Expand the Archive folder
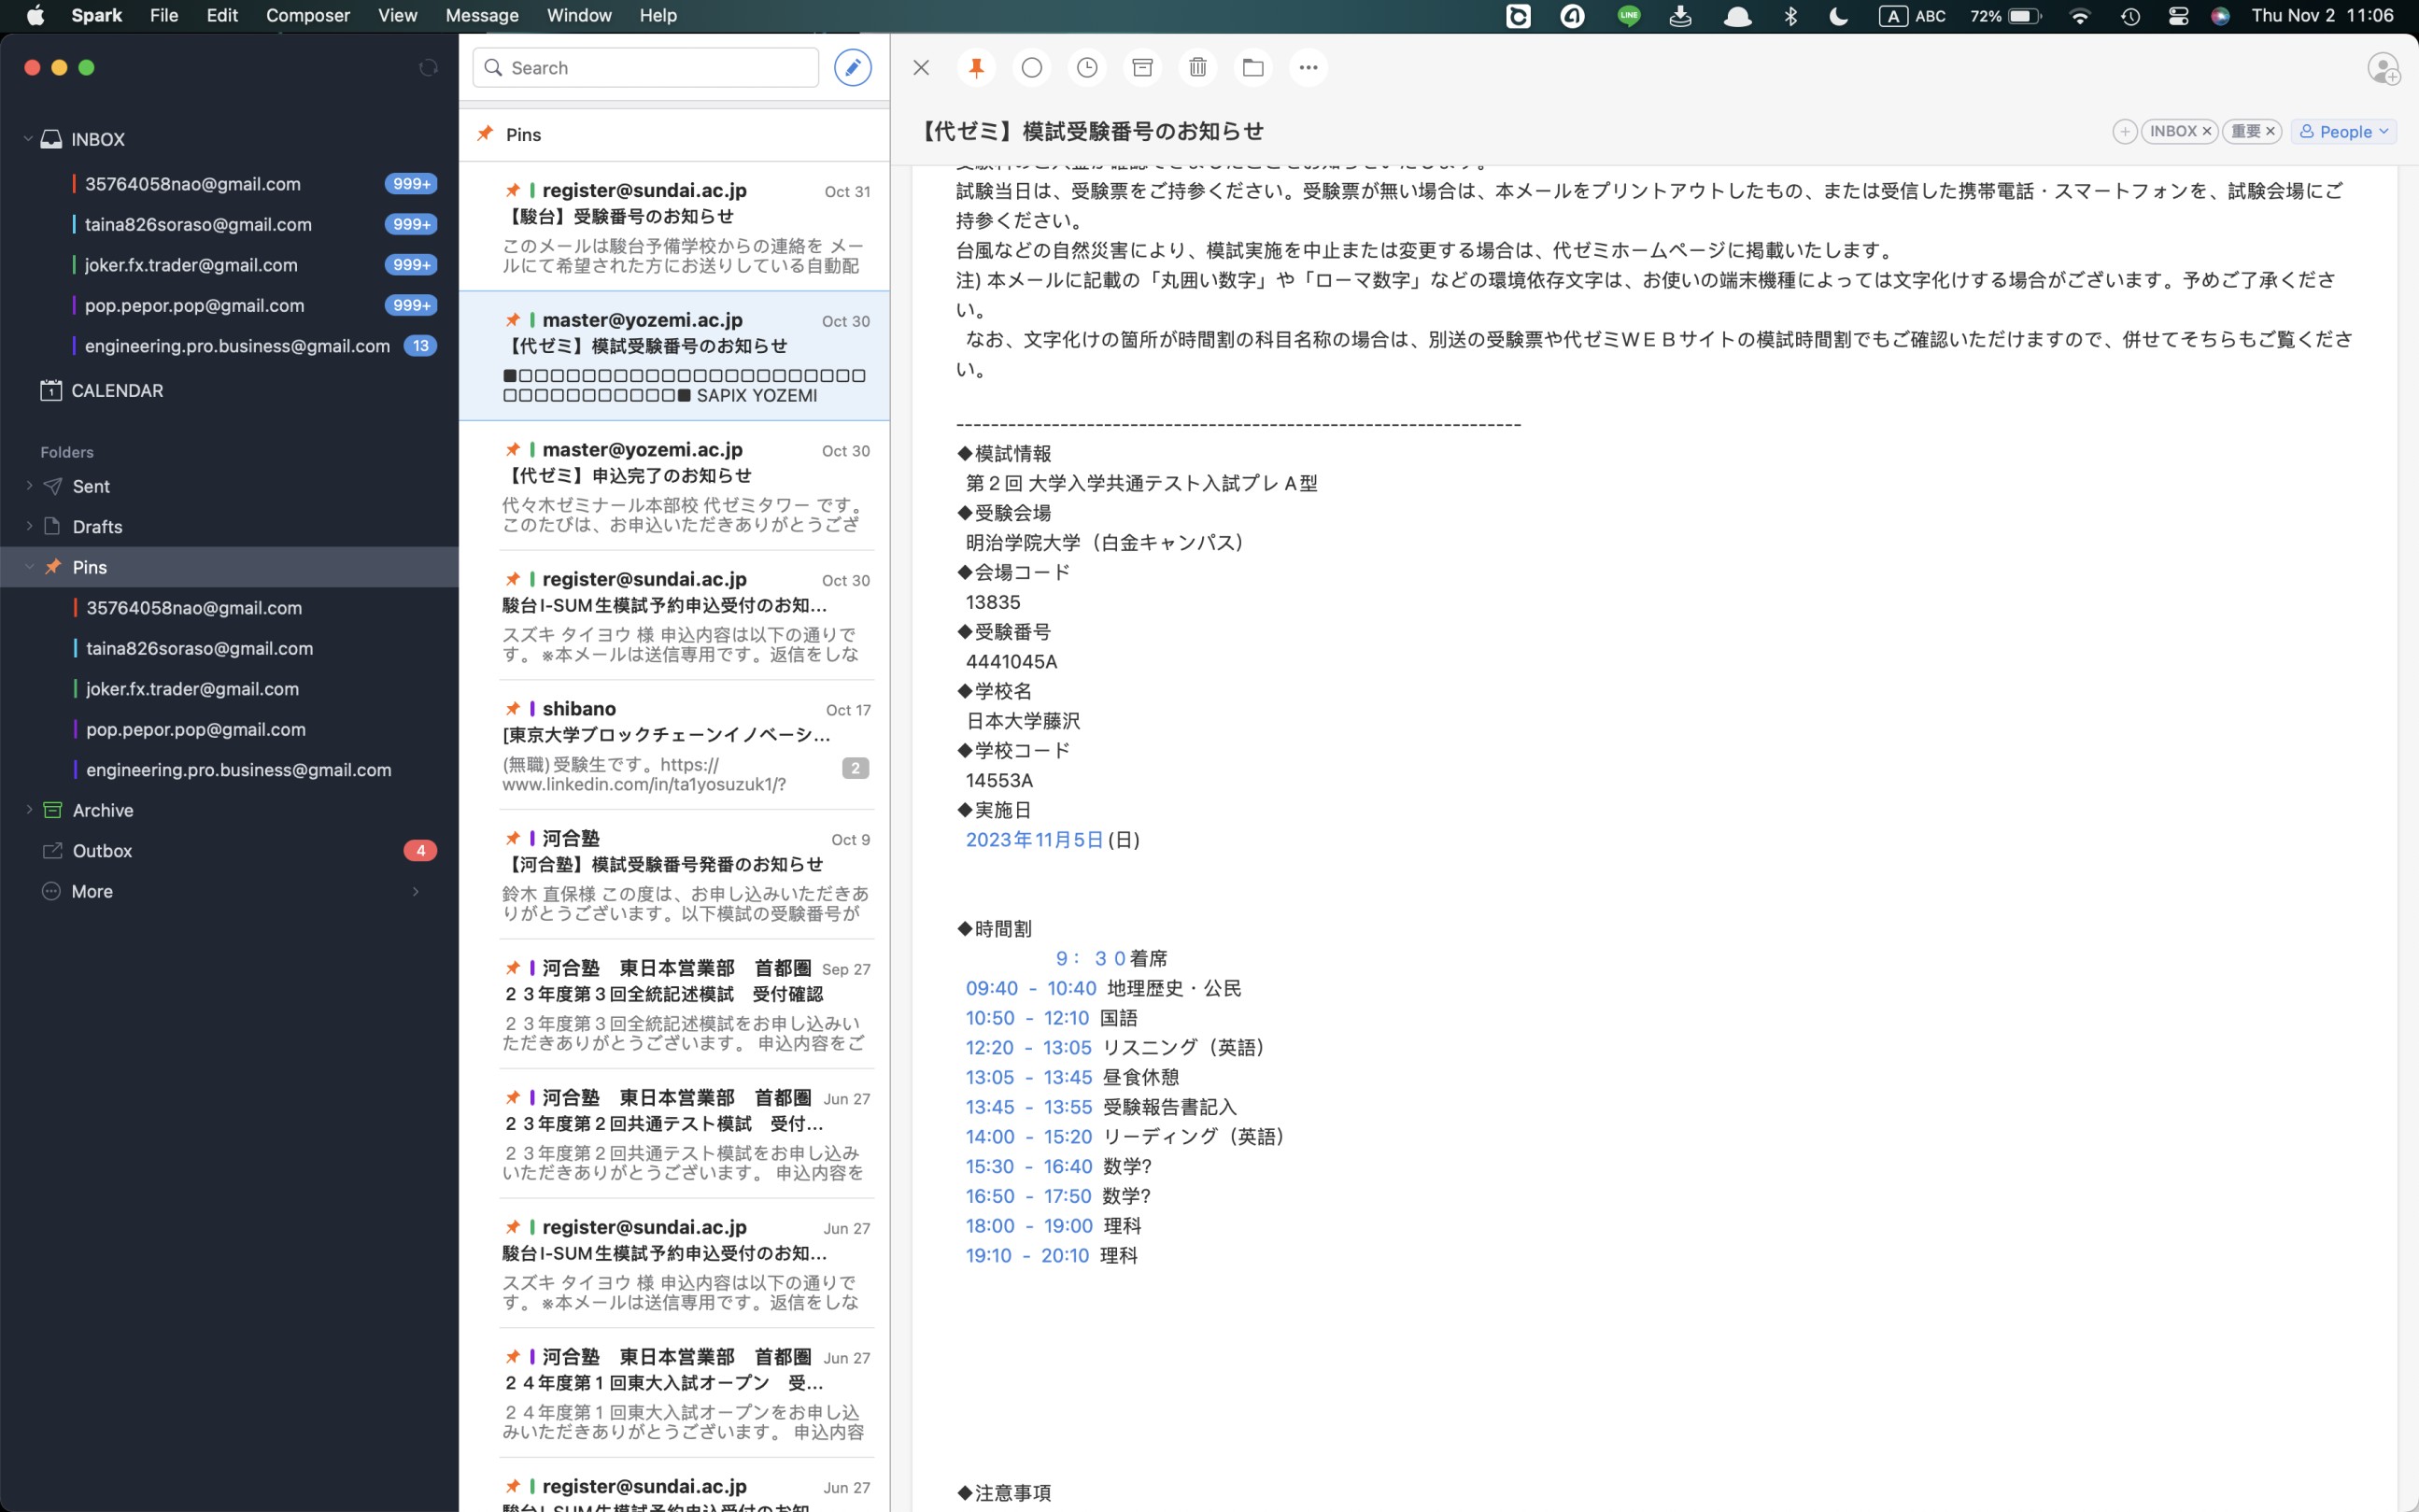 tap(29, 809)
